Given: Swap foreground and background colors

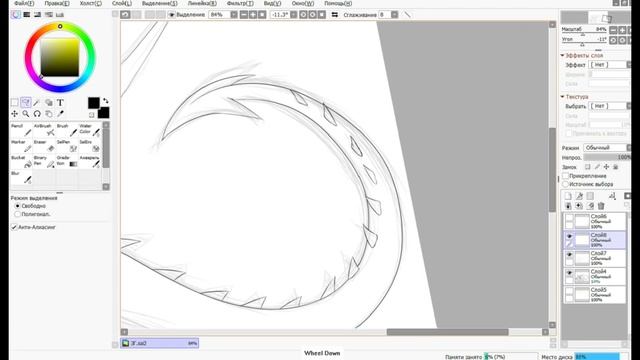Looking at the screenshot, I should [106, 100].
